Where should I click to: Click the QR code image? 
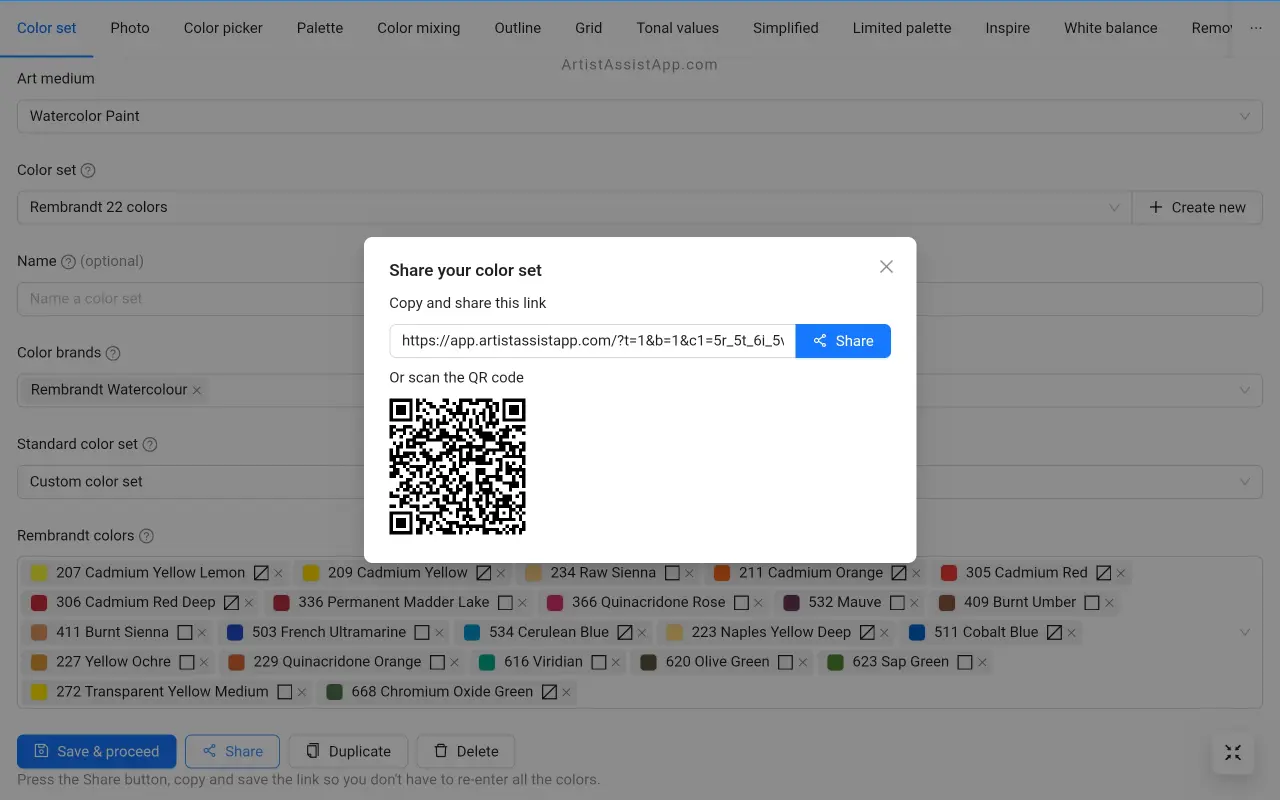pyautogui.click(x=457, y=466)
